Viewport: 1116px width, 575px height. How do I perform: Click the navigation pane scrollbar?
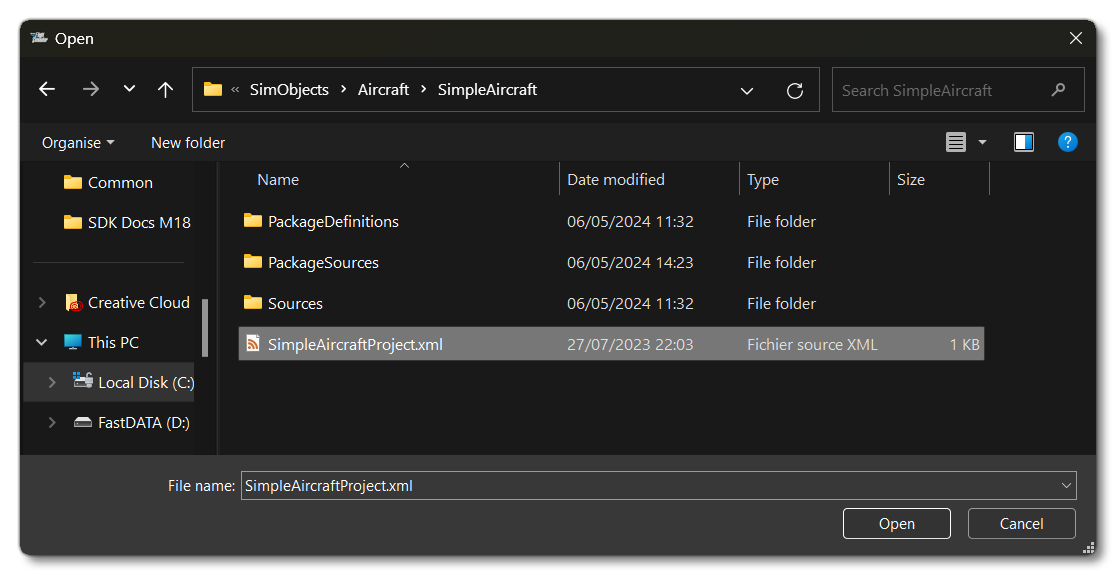(205, 327)
